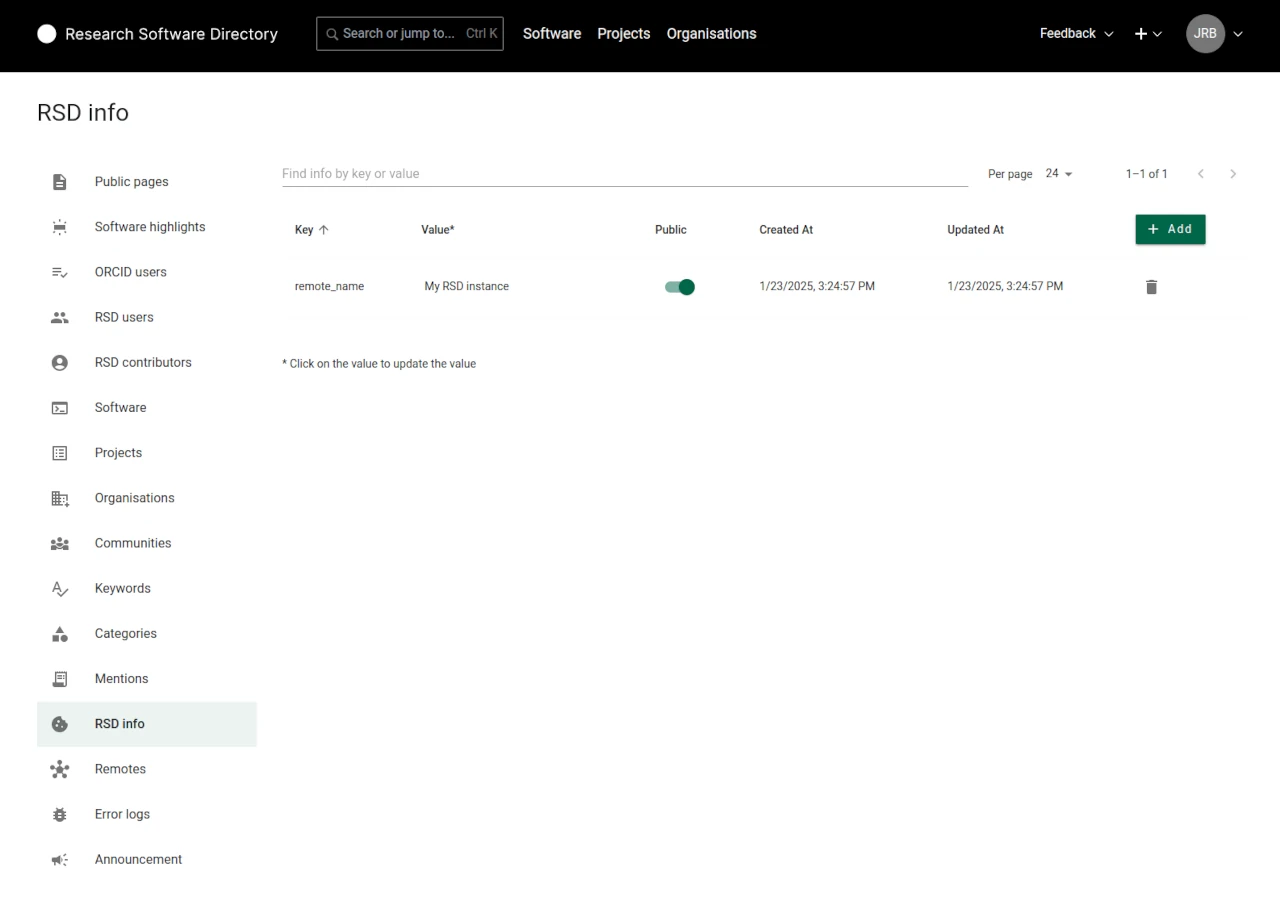The height and width of the screenshot is (900, 1280).
Task: Click the Public pages document icon
Action: click(x=60, y=182)
